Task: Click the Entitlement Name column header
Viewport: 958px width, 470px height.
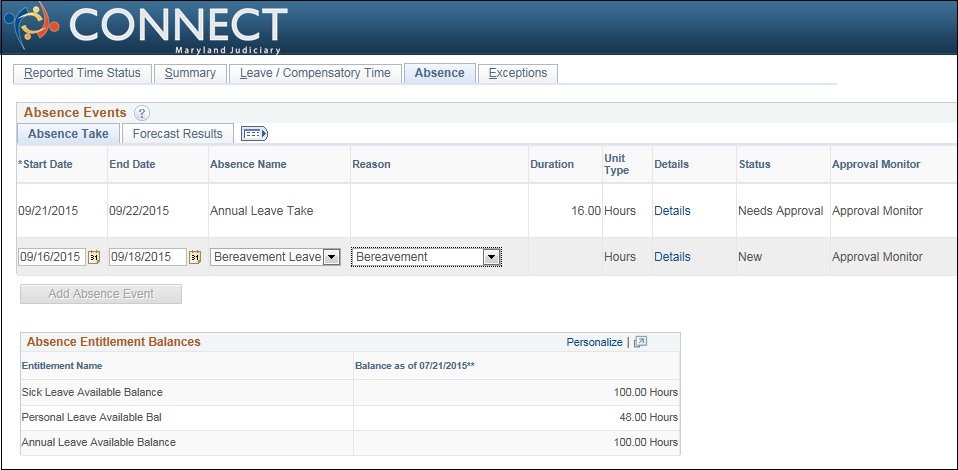Action: point(62,366)
